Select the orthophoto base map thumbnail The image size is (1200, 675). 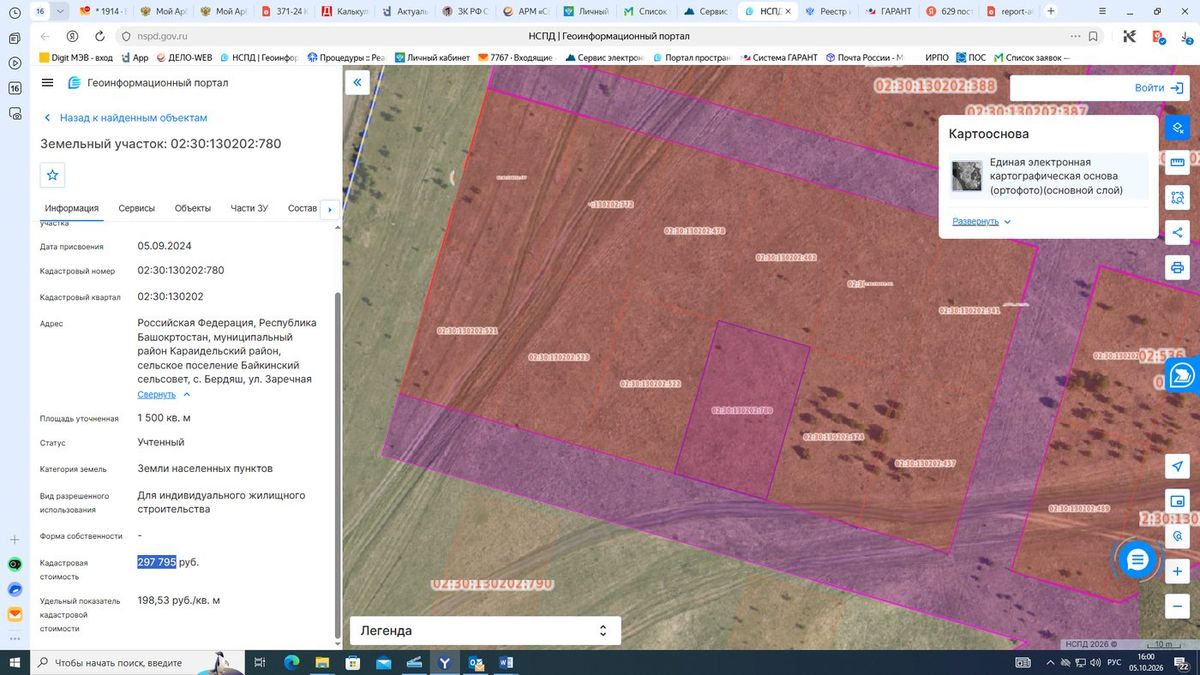pyautogui.click(x=967, y=176)
